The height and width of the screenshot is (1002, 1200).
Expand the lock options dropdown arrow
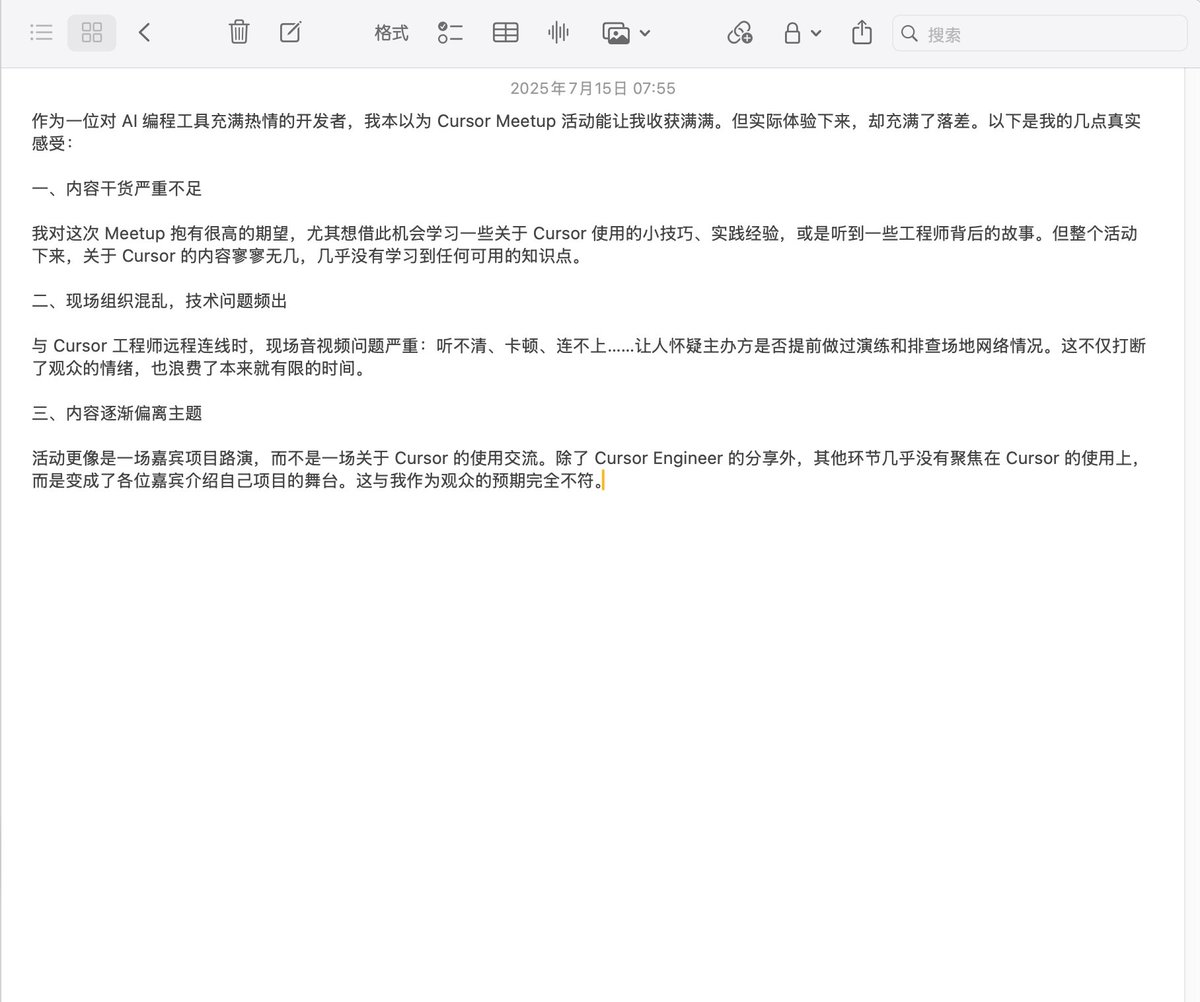816,33
